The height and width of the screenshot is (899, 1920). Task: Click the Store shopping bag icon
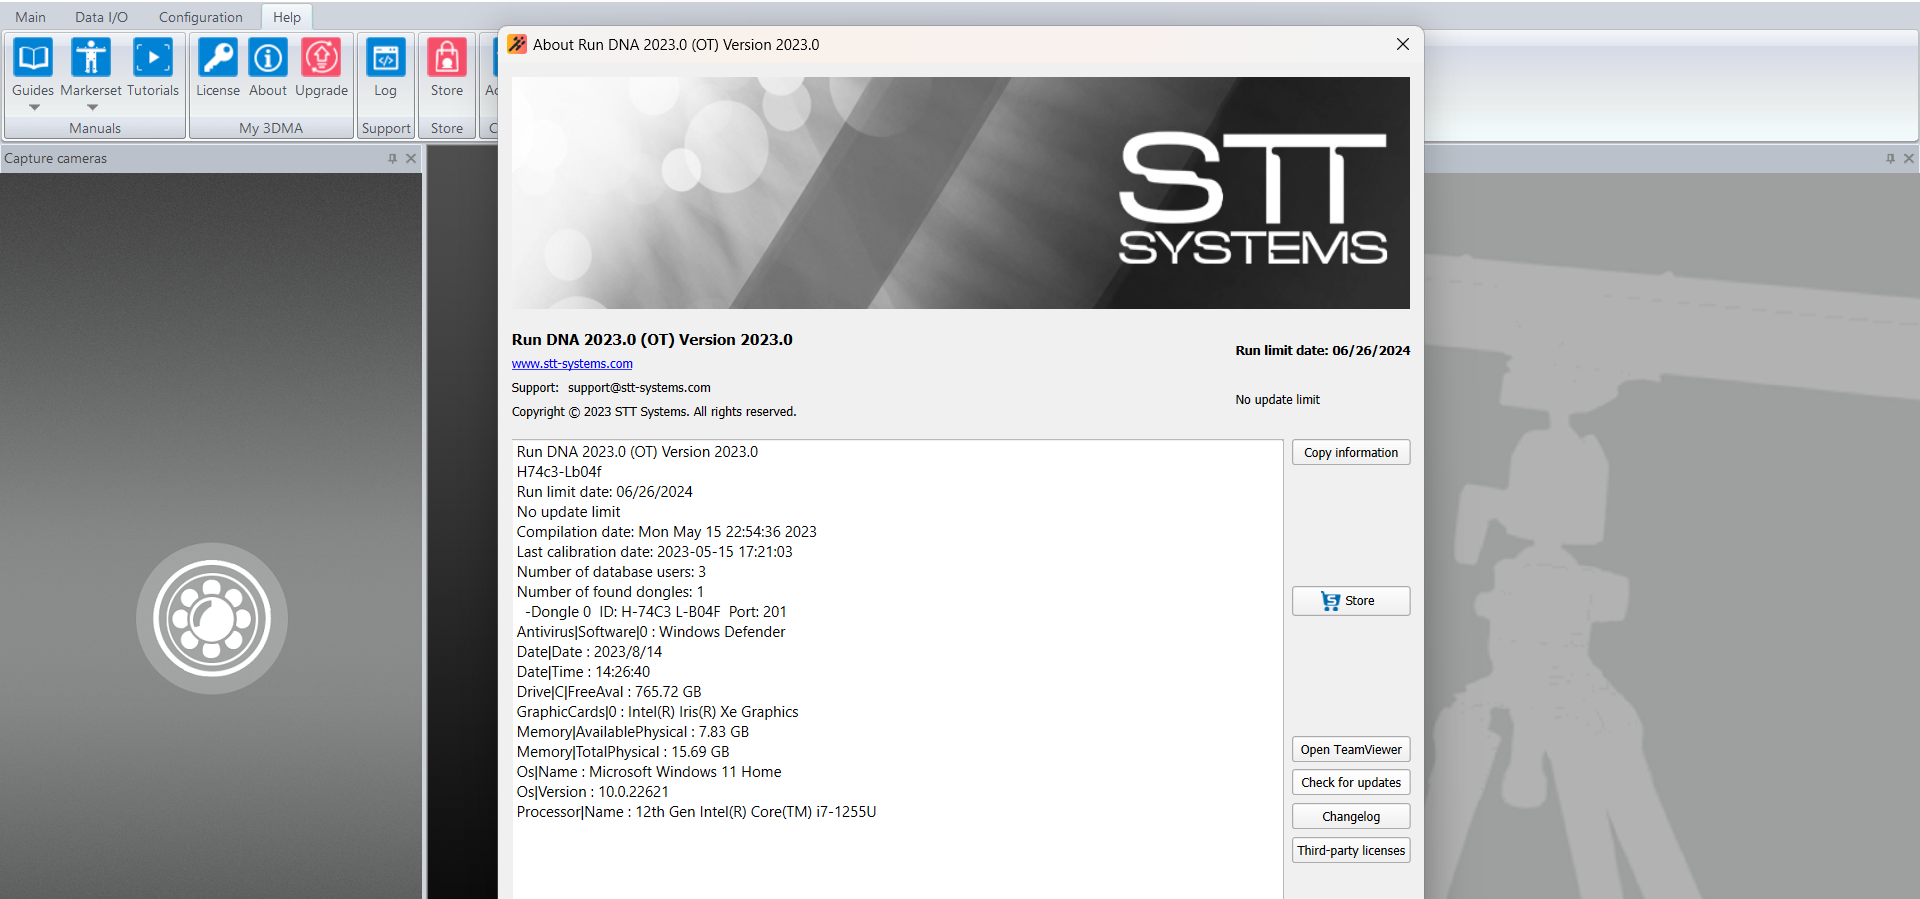[x=447, y=58]
